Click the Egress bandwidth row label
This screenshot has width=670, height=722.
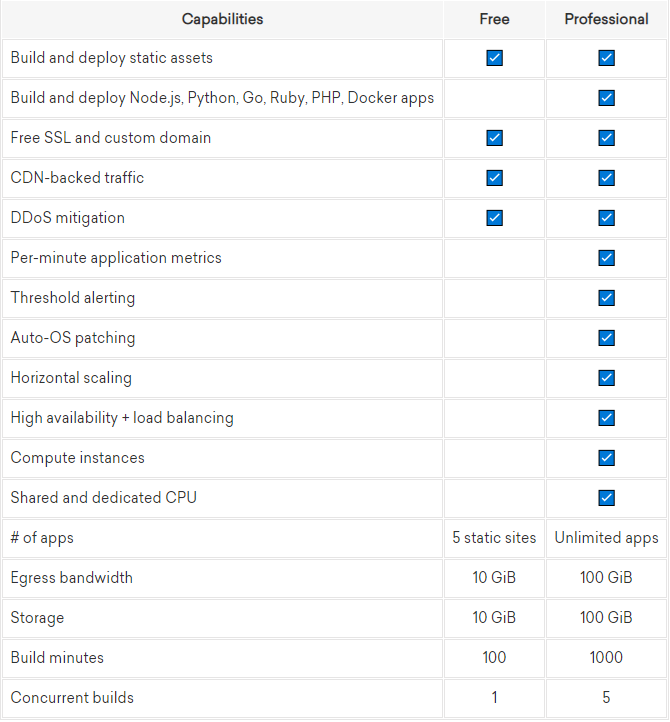click(72, 578)
